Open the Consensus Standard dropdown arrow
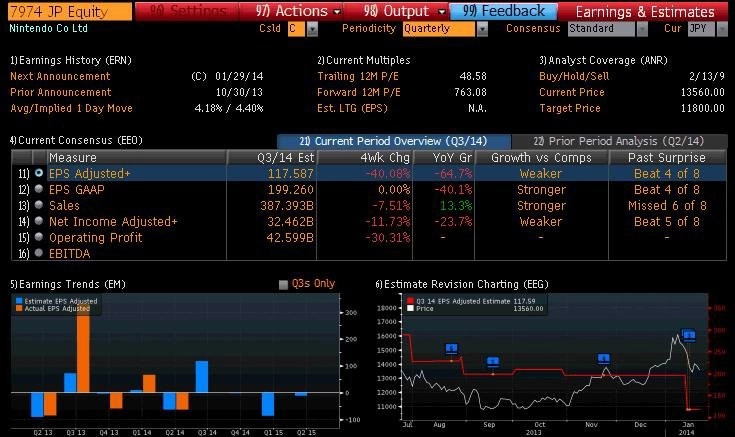This screenshot has height=437, width=735. [642, 29]
